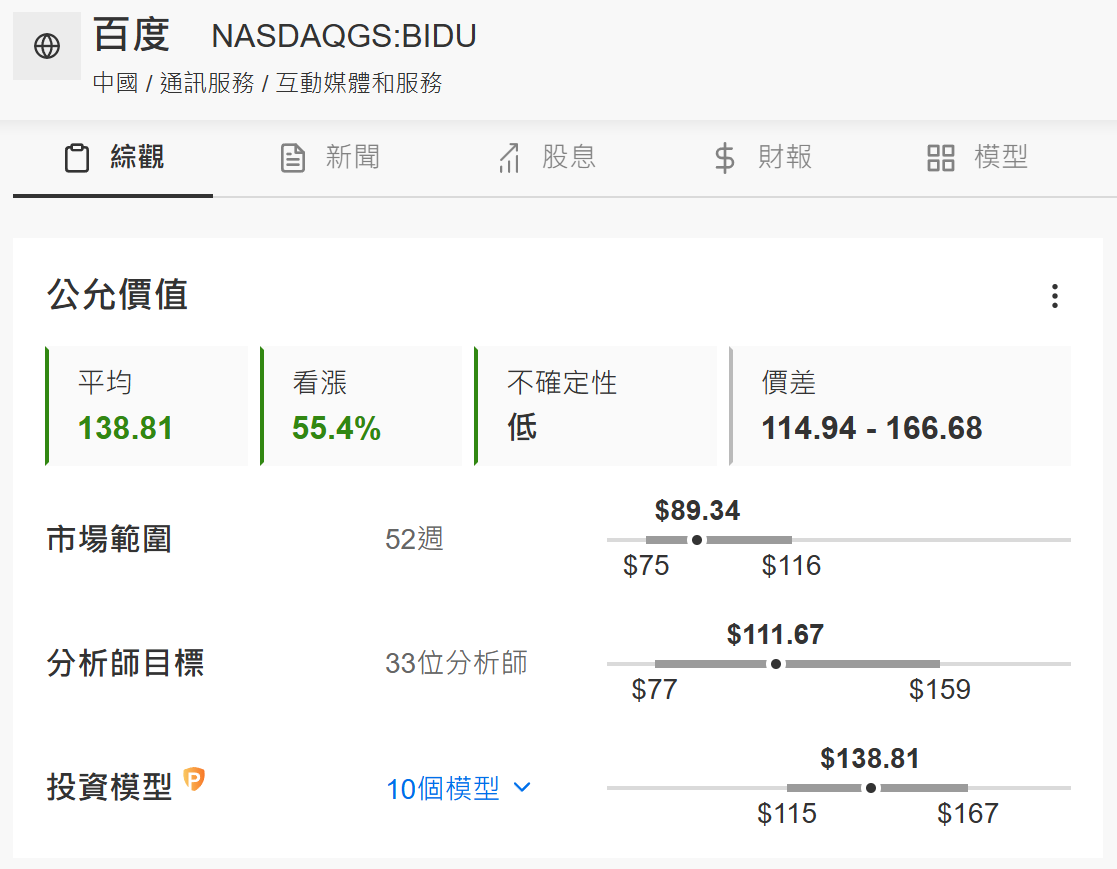The height and width of the screenshot is (869, 1117).
Task: Click the chevron next to 10個模型
Action: coord(522,788)
